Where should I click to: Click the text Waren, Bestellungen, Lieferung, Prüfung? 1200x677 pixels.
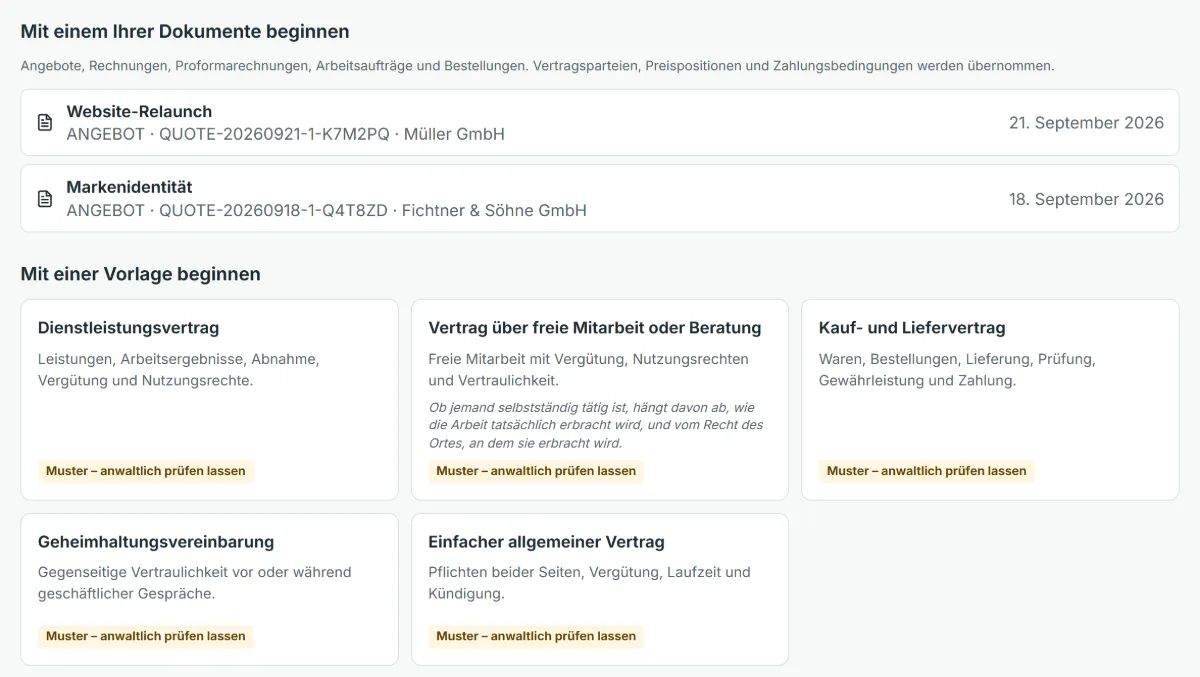[x=957, y=370]
